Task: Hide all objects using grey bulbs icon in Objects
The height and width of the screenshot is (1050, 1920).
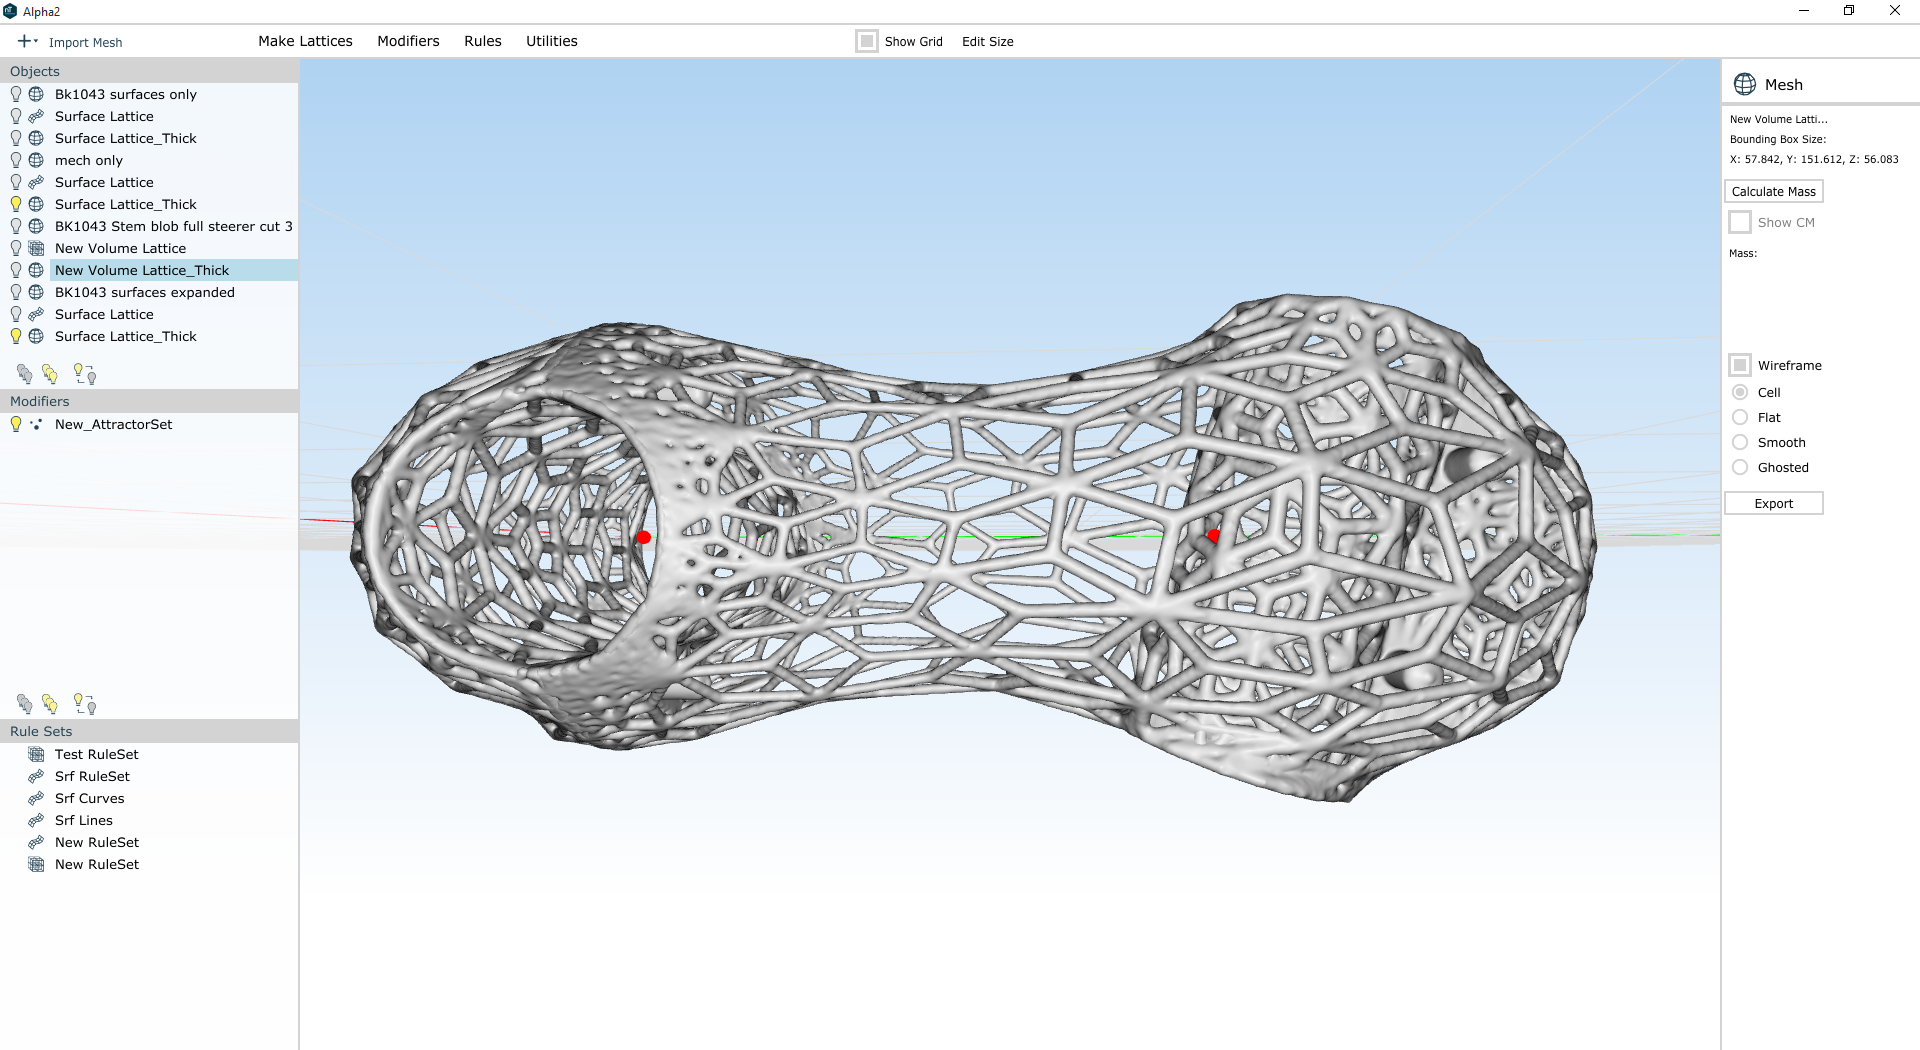Action: 24,374
